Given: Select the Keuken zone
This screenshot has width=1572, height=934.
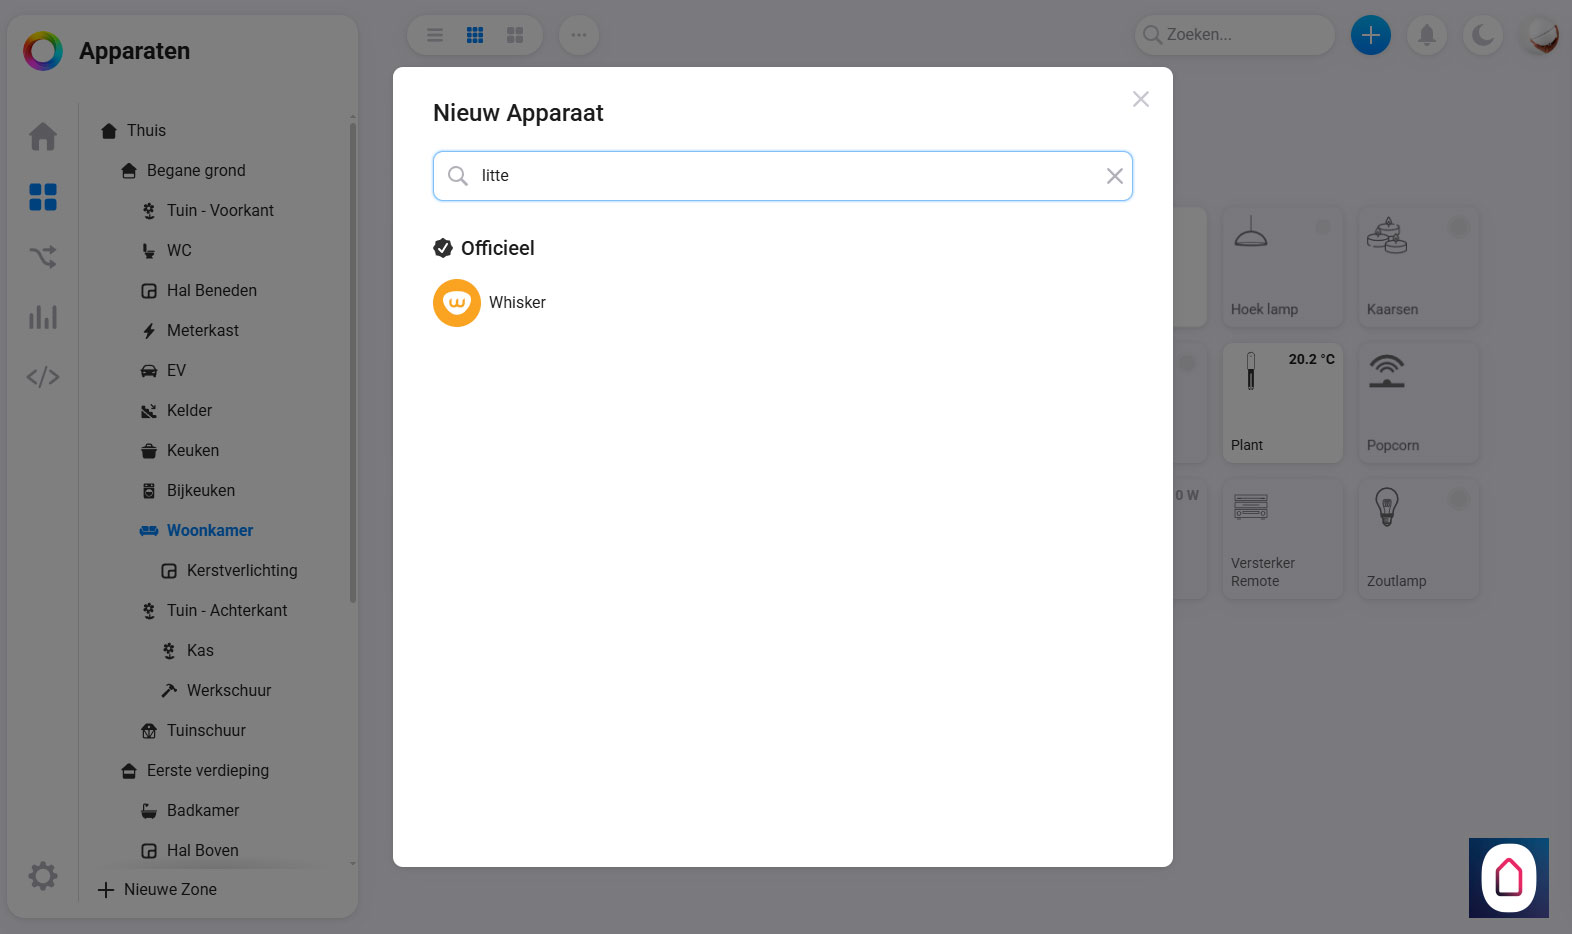Looking at the screenshot, I should click(192, 451).
